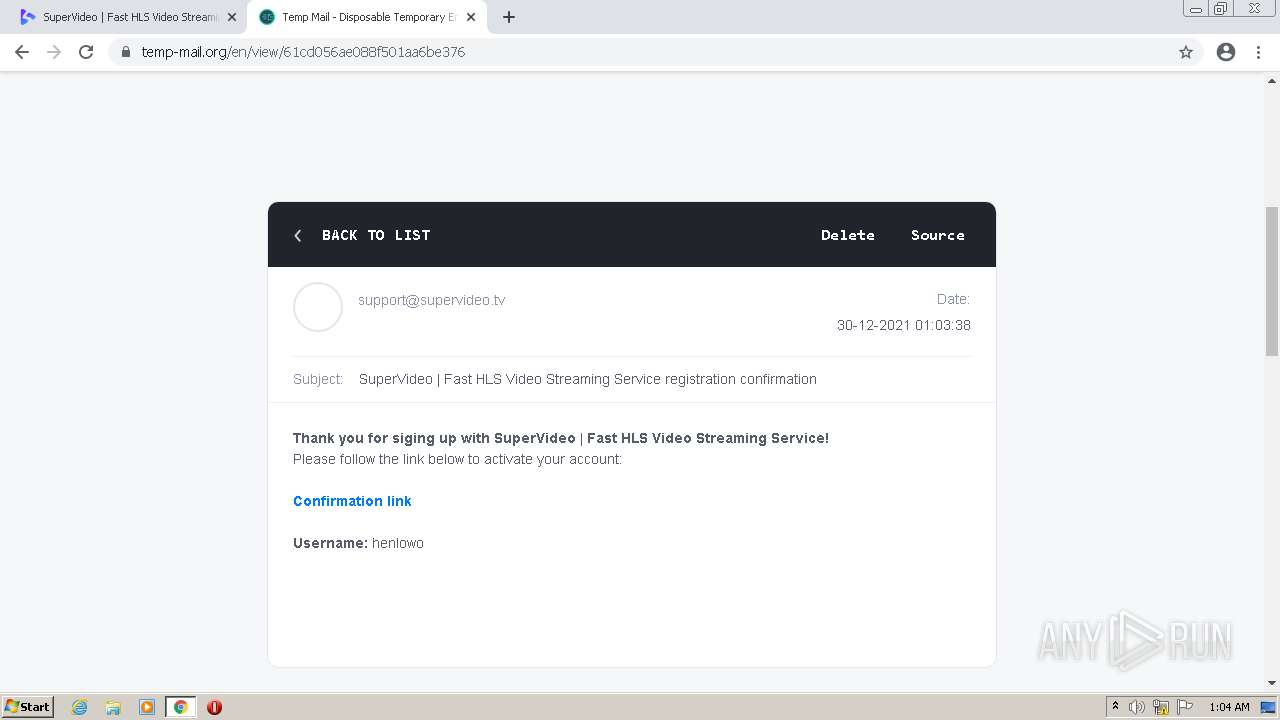1280x720 pixels.
Task: Click the sender avatar circle
Action: 318,307
